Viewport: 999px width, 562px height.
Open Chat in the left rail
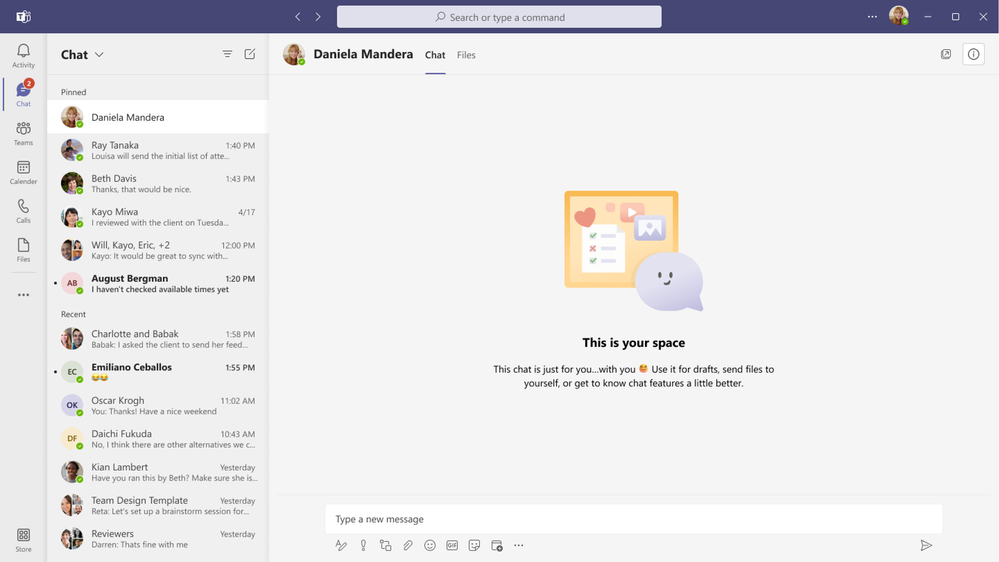coord(24,94)
